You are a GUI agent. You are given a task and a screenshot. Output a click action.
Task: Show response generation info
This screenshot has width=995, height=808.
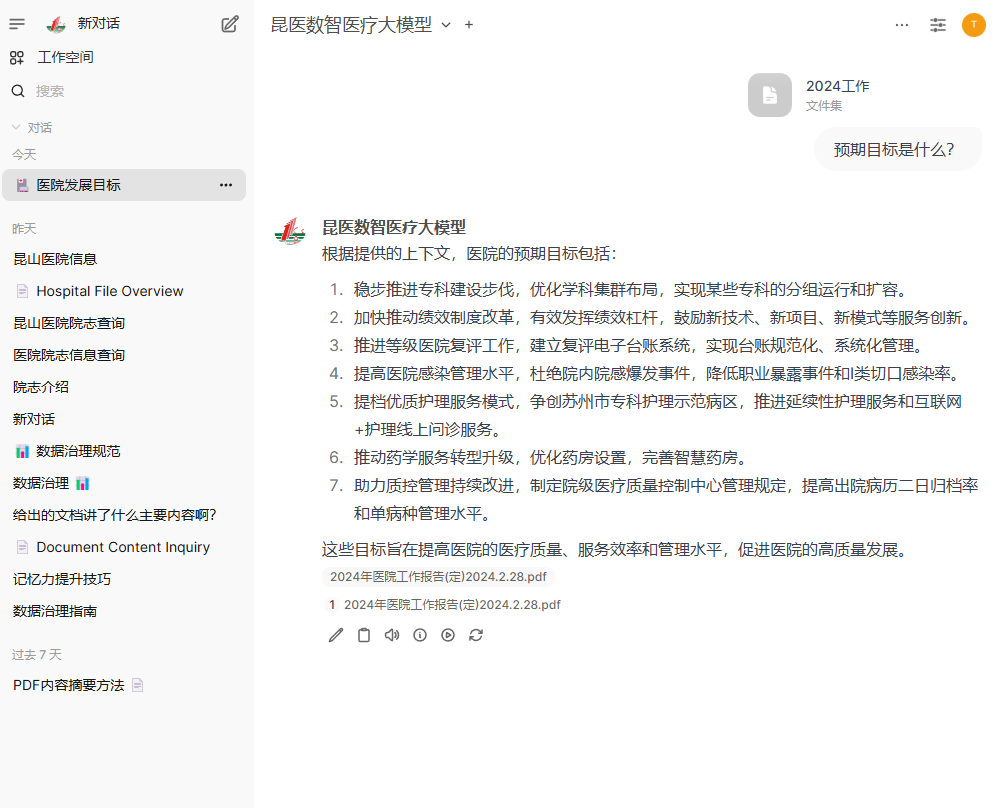(420, 635)
